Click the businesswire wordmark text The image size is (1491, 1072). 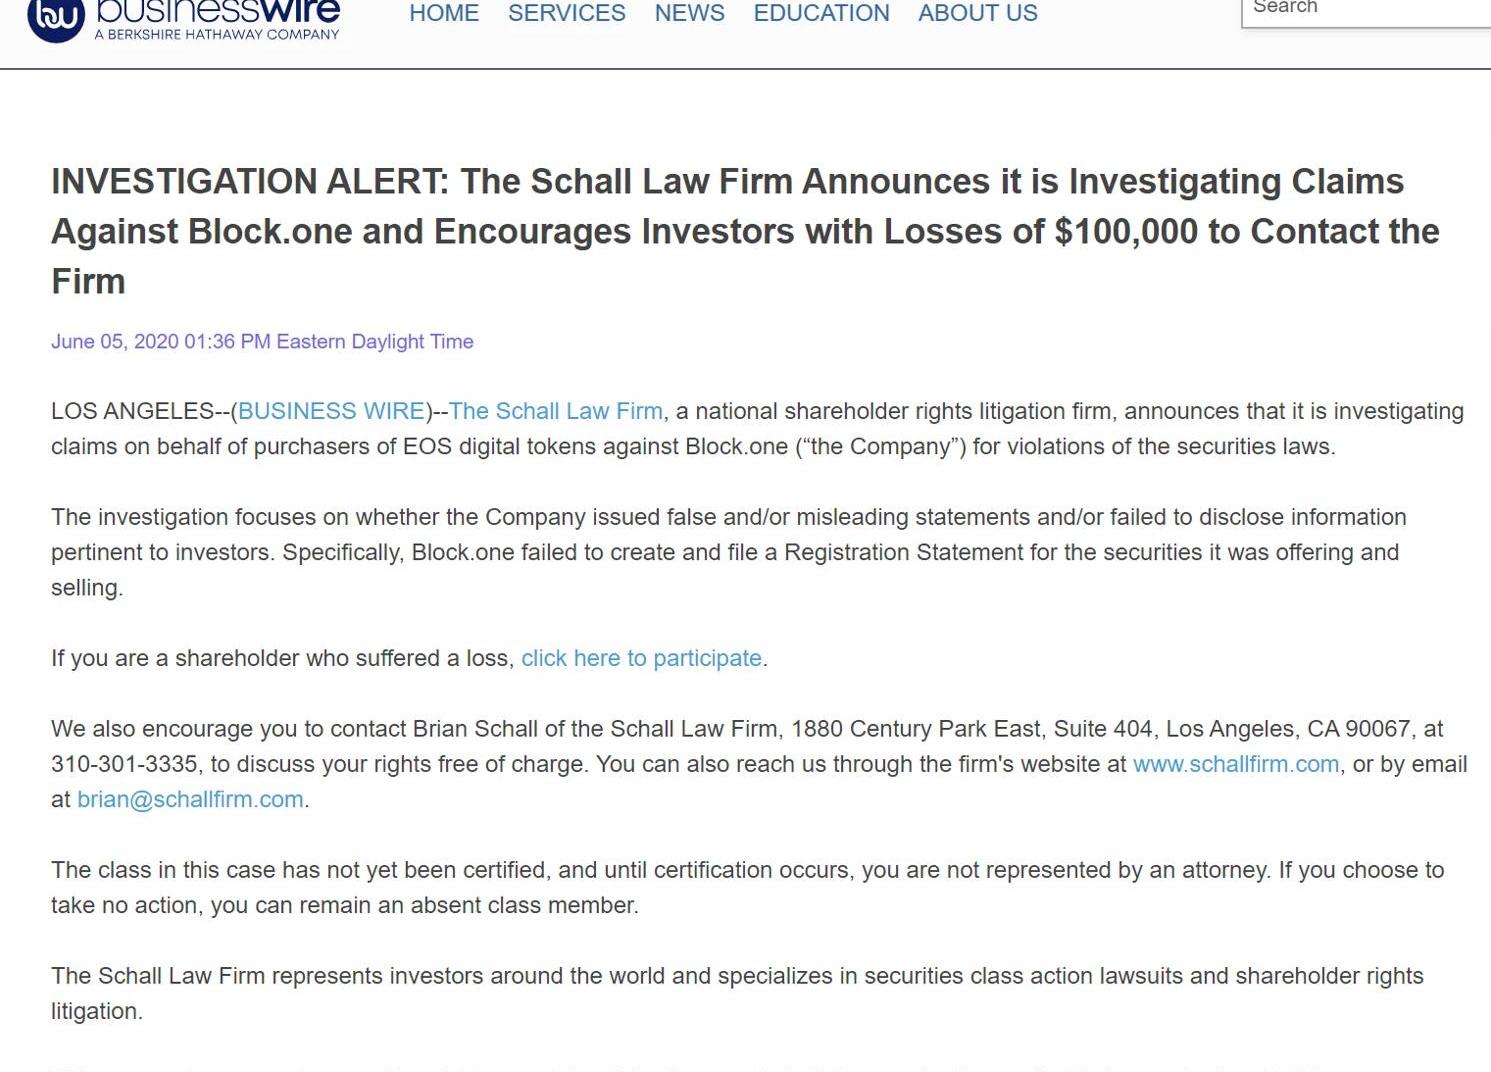click(218, 10)
